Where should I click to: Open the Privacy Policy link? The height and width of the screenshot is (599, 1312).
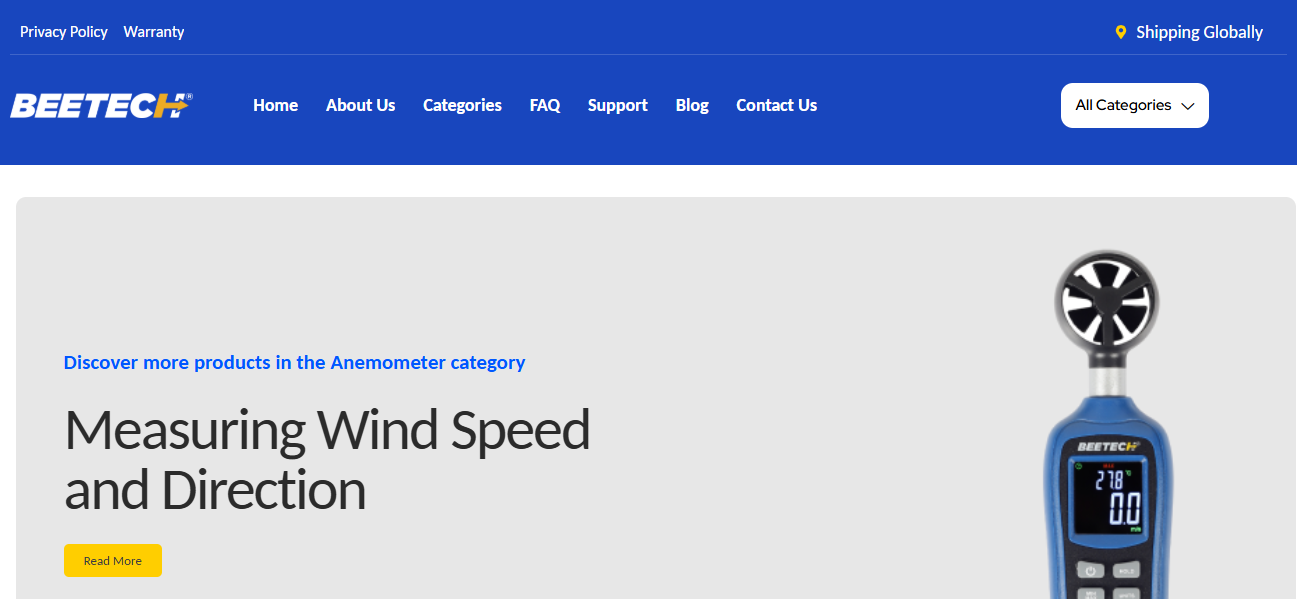(64, 32)
